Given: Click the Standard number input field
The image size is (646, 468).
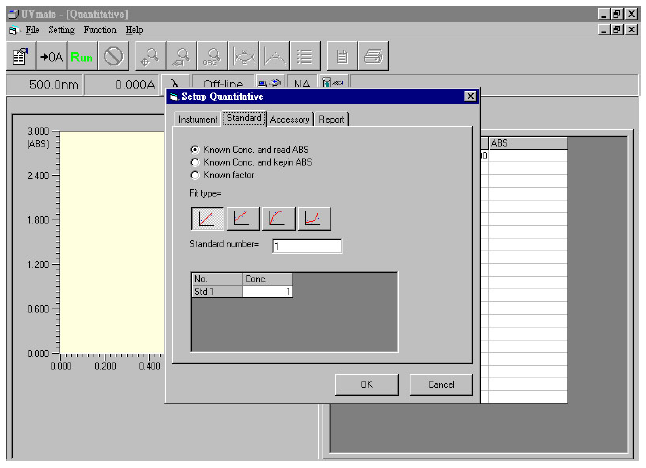Looking at the screenshot, I should click(306, 246).
